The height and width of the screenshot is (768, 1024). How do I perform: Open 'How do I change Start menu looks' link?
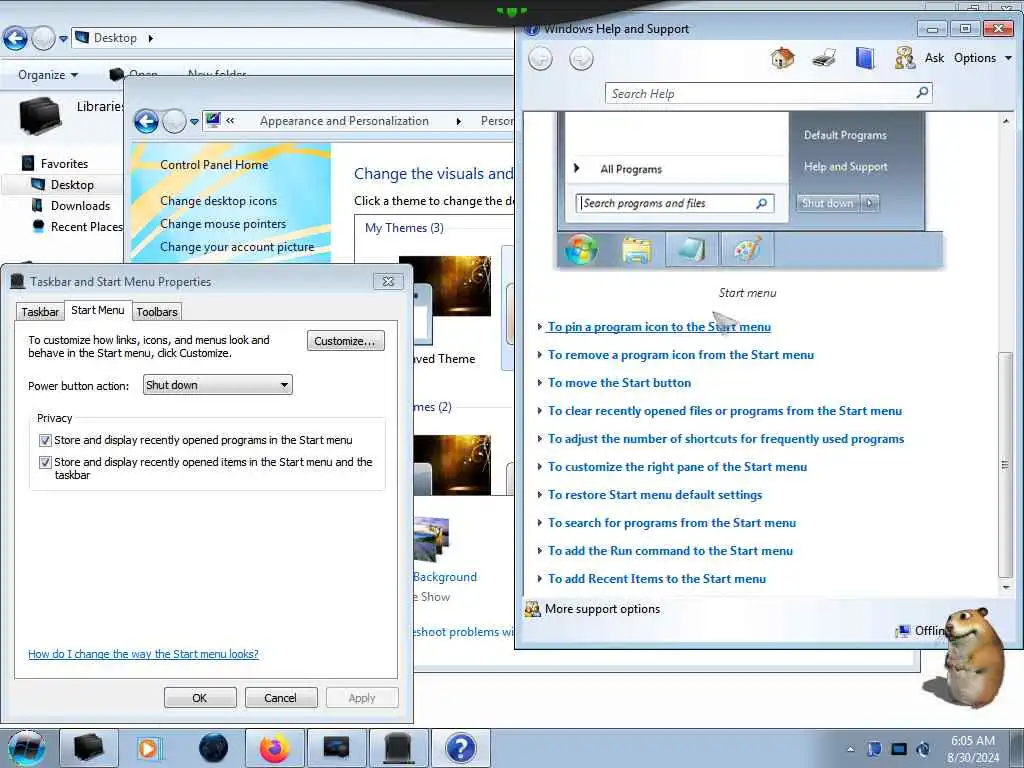pyautogui.click(x=143, y=654)
